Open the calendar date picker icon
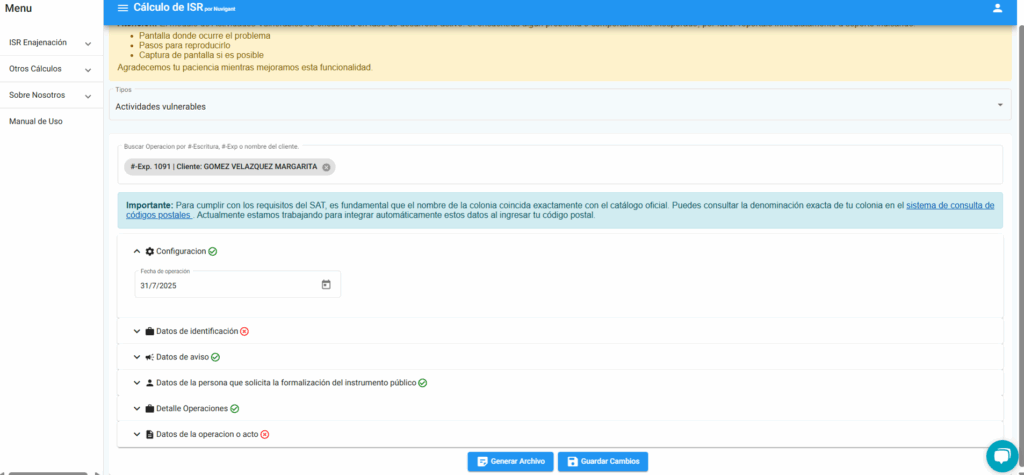1024x475 pixels. point(326,285)
